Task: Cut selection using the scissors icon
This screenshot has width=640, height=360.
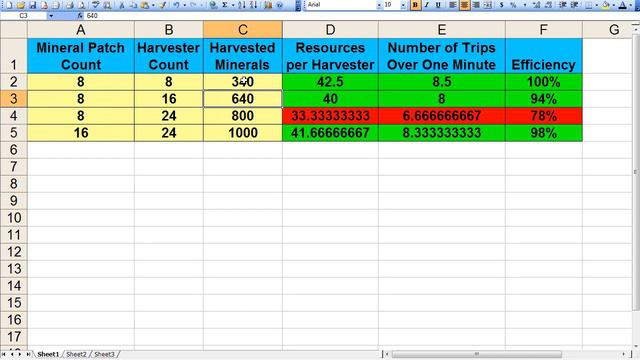Action: 122,5
